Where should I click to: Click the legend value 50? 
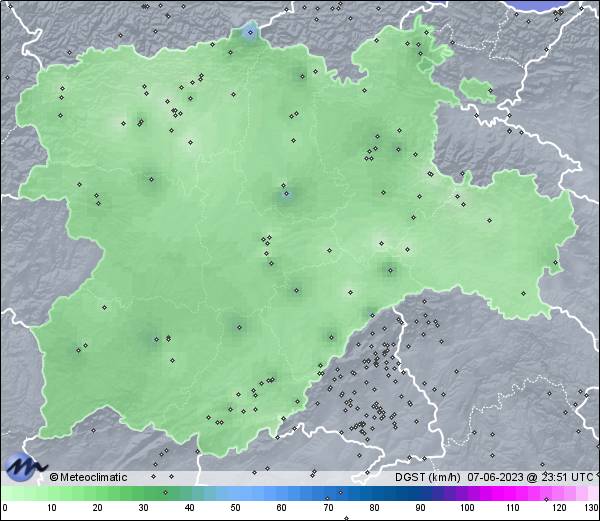pos(235,508)
